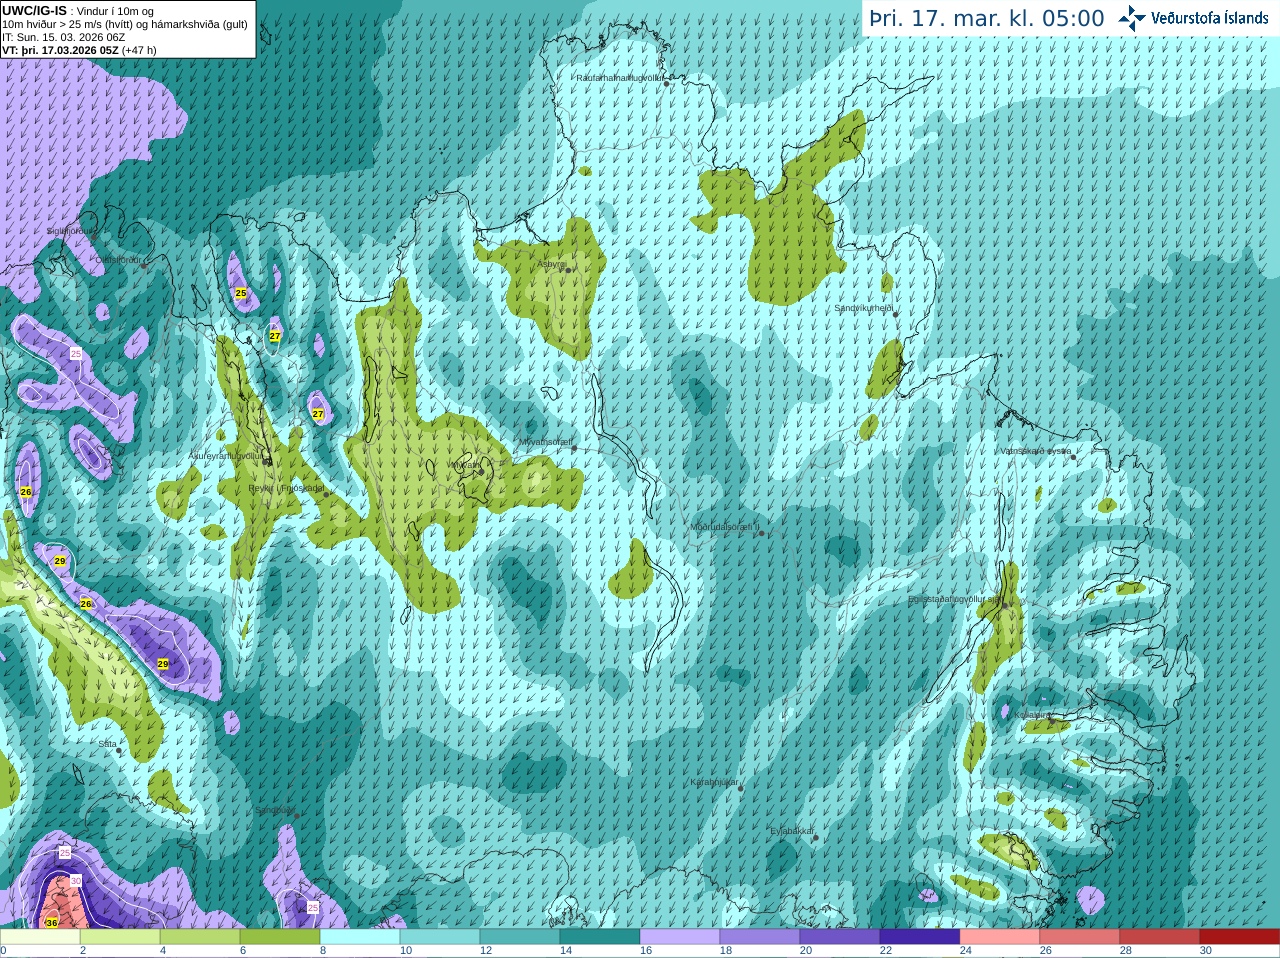The image size is (1280, 958).
Task: Click the legend tick label 20
Action: click(x=806, y=951)
